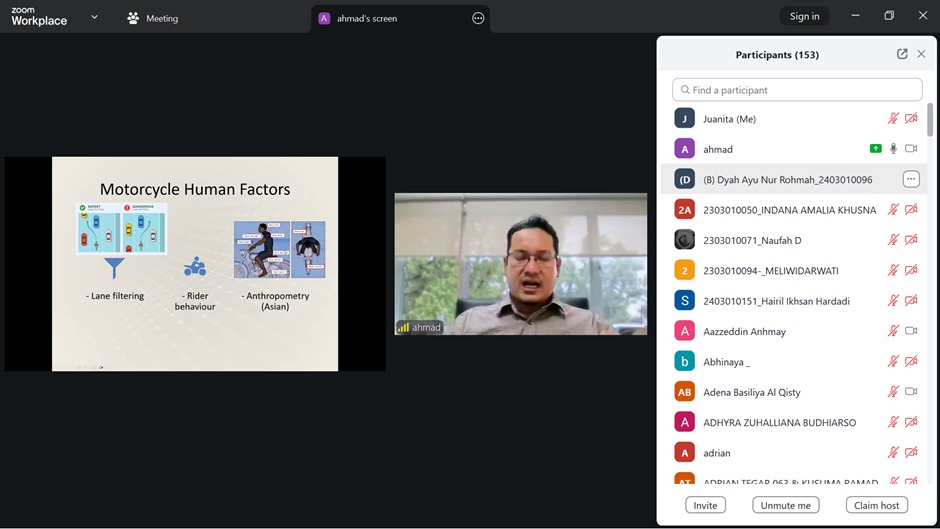Toggle Juanita's muted microphone icon
This screenshot has height=529, width=940.
(893, 119)
